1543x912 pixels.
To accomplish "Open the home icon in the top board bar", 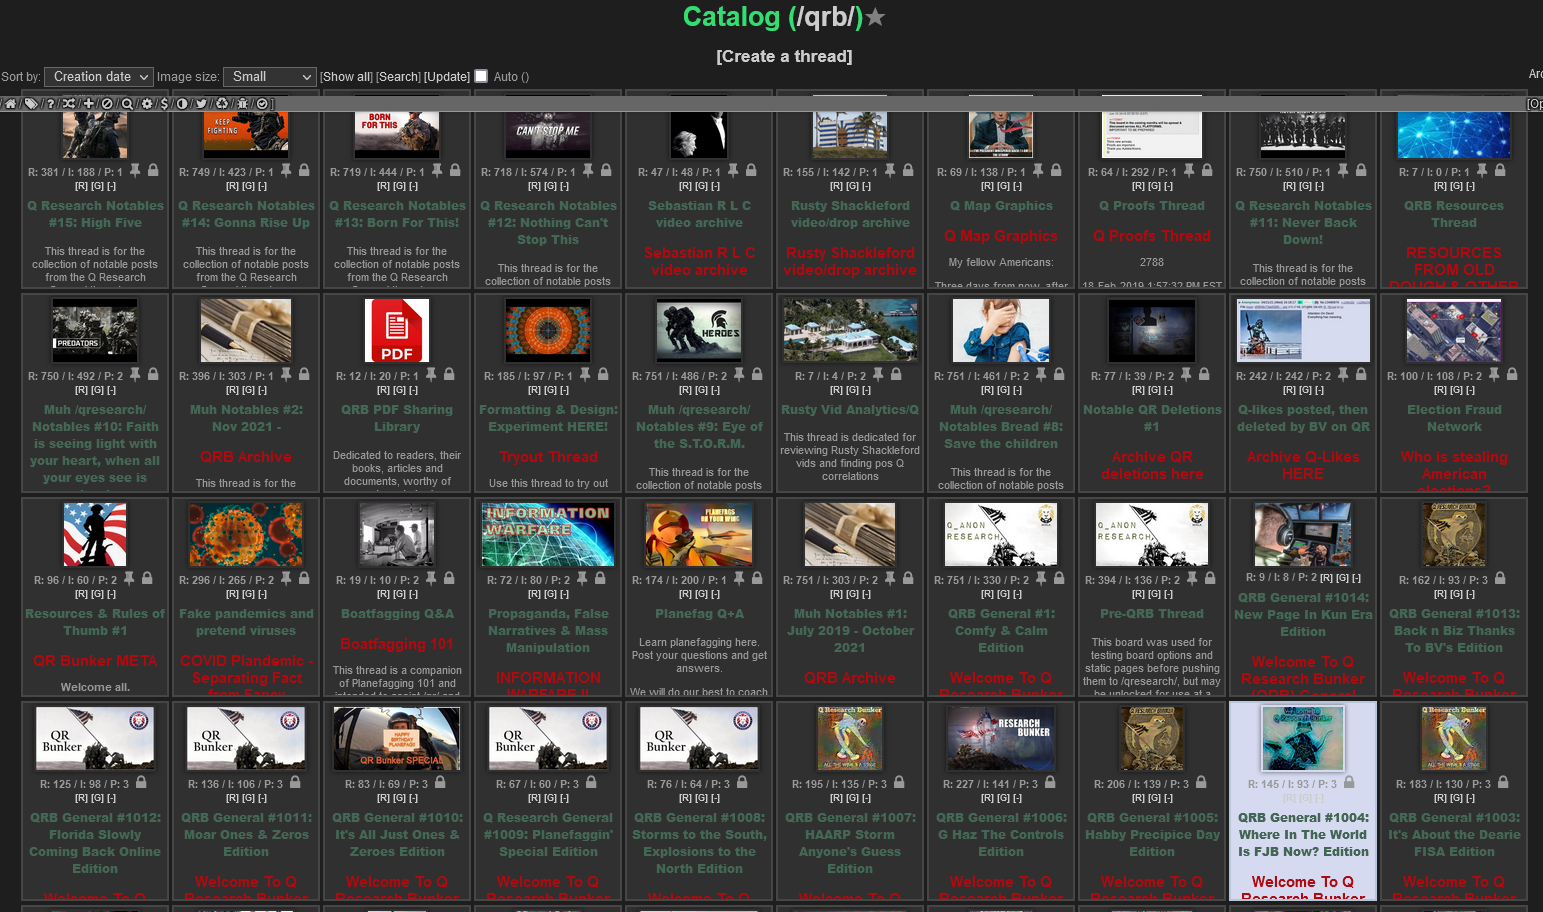I will coord(10,104).
